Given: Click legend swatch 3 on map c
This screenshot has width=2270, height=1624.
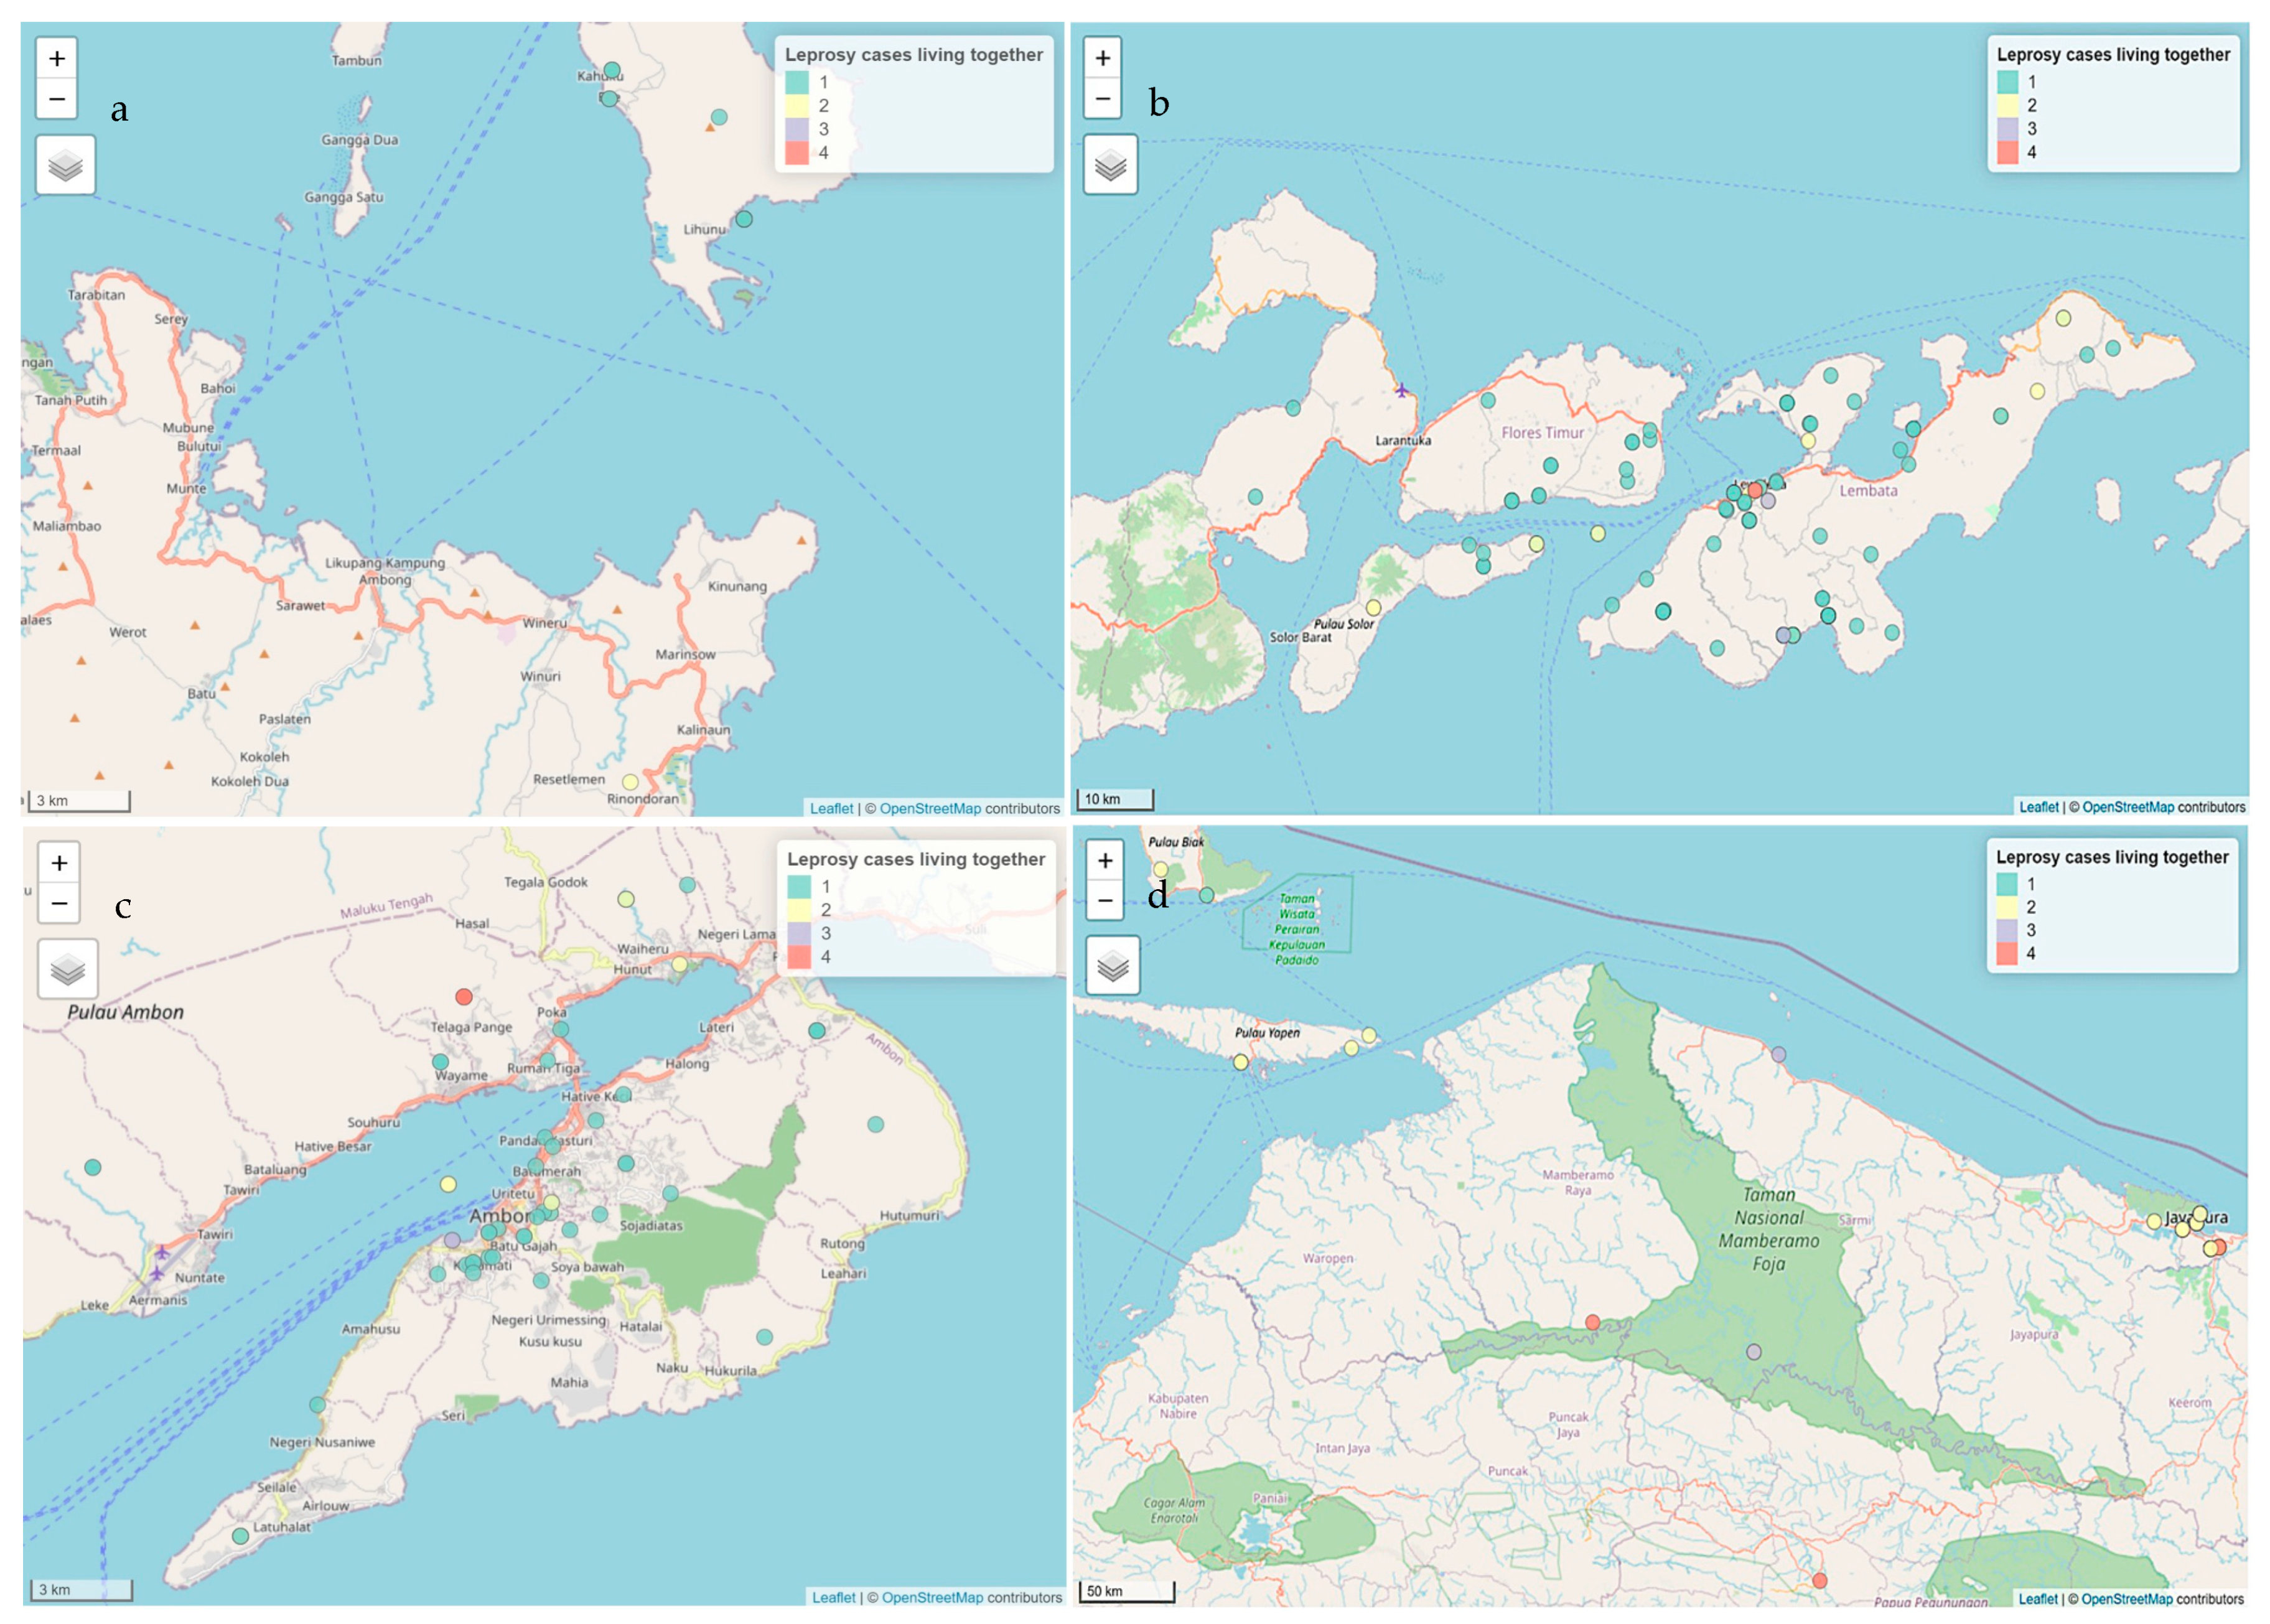Looking at the screenshot, I should tap(798, 933).
